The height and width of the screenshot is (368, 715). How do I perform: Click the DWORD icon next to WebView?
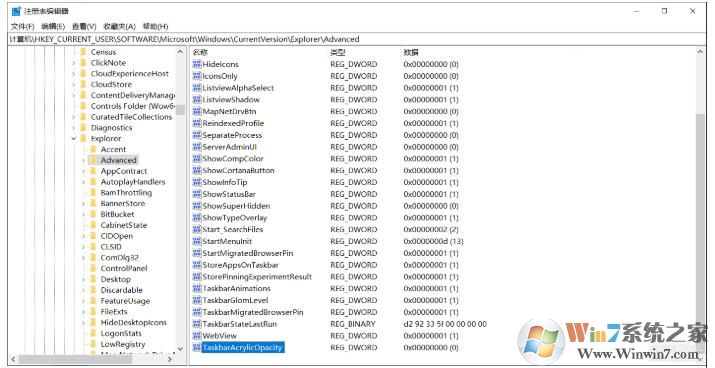(197, 336)
